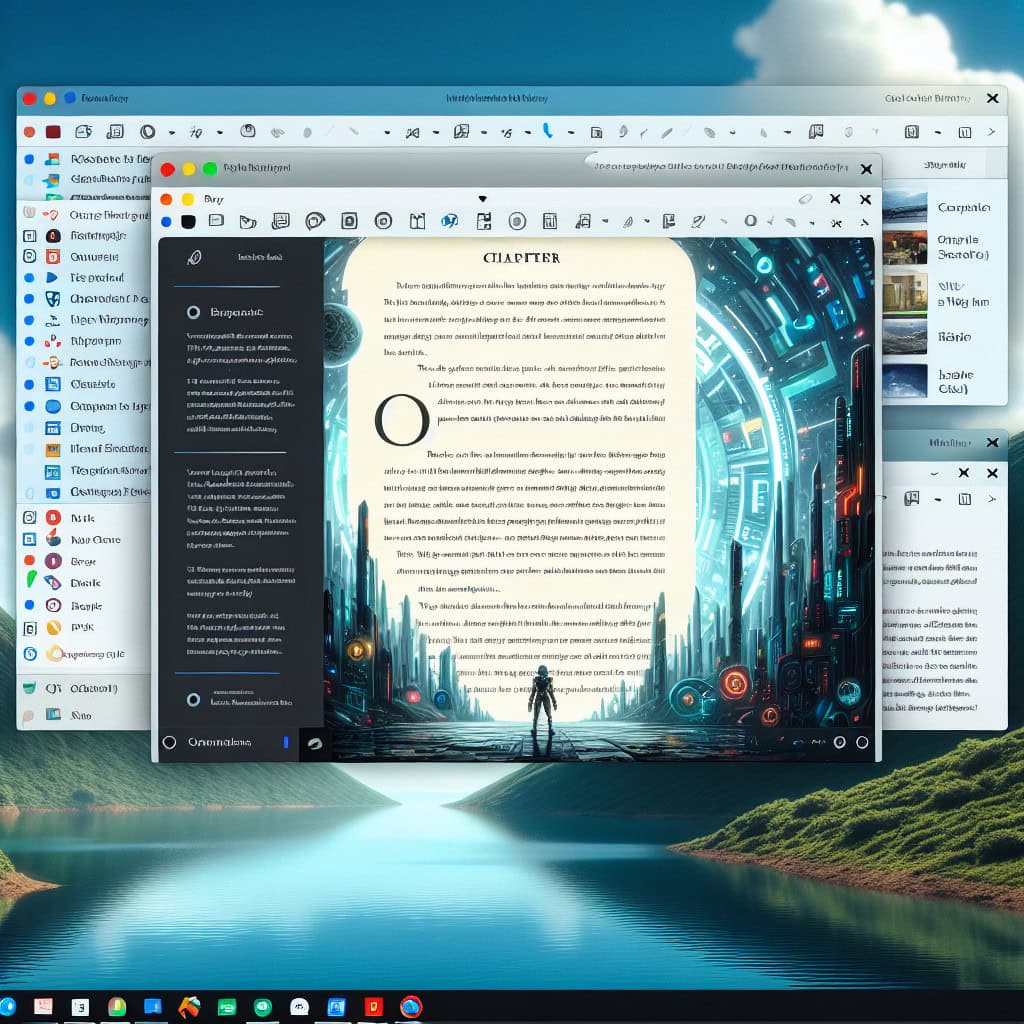Screen dimensions: 1024x1024
Task: Open the bookmarks icon in the reader toolbar
Action: coord(669,221)
